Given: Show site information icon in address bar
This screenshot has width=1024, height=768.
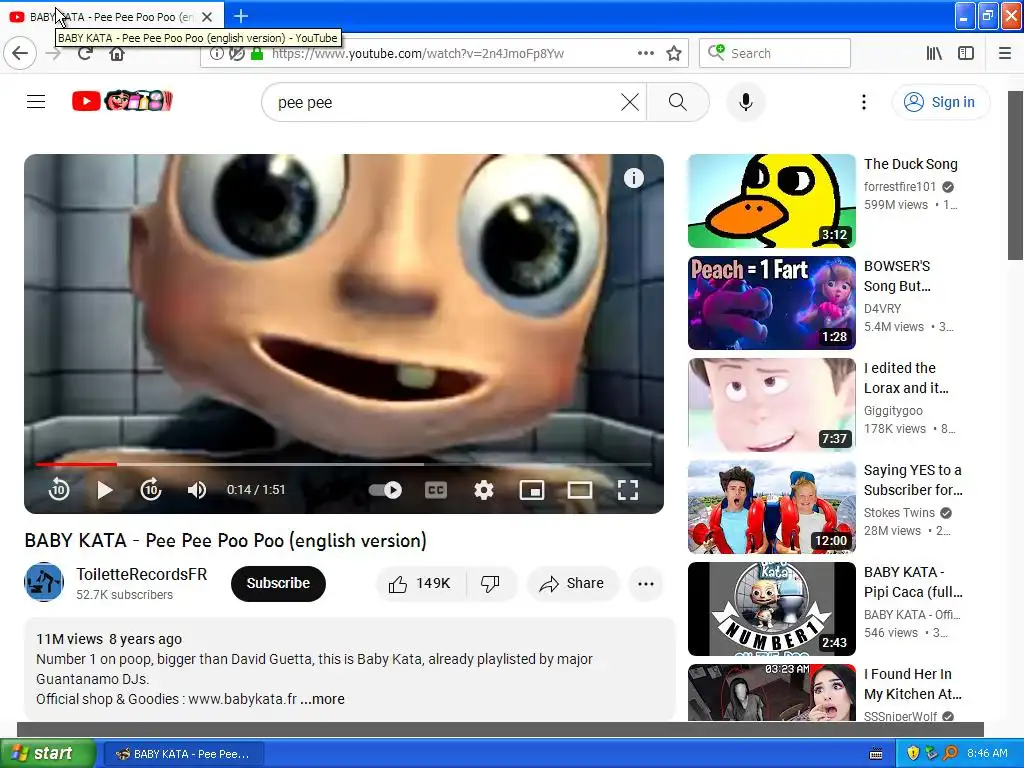Looking at the screenshot, I should (217, 54).
